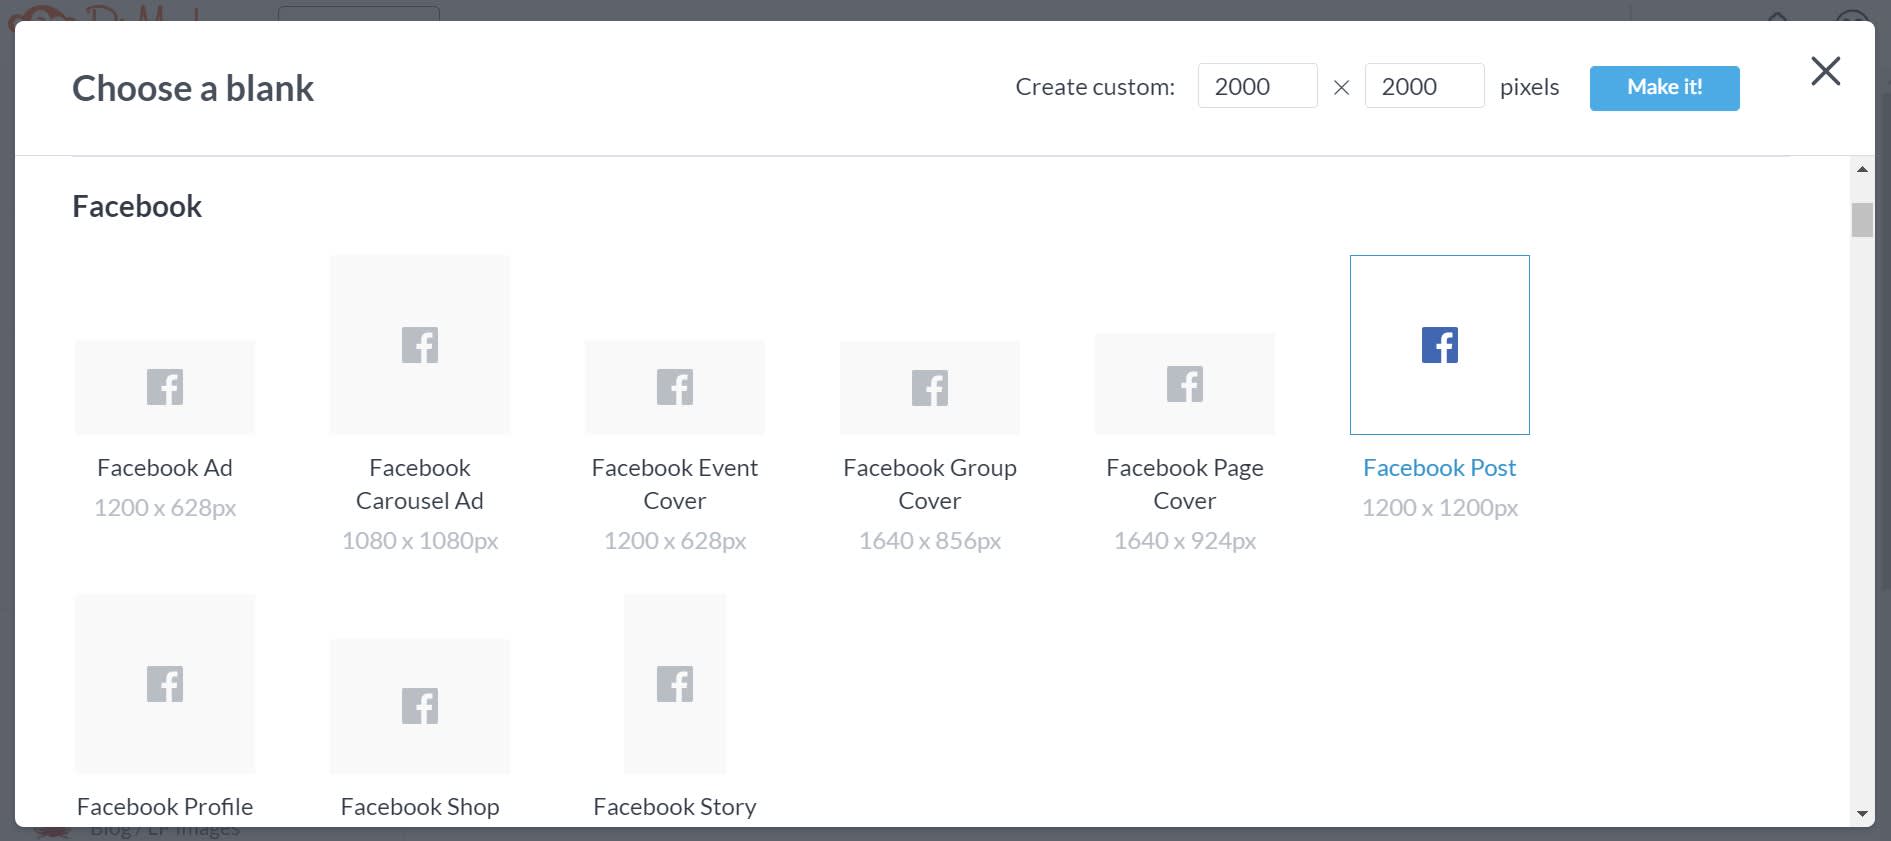Click the Create custom: label

[x=1095, y=87]
